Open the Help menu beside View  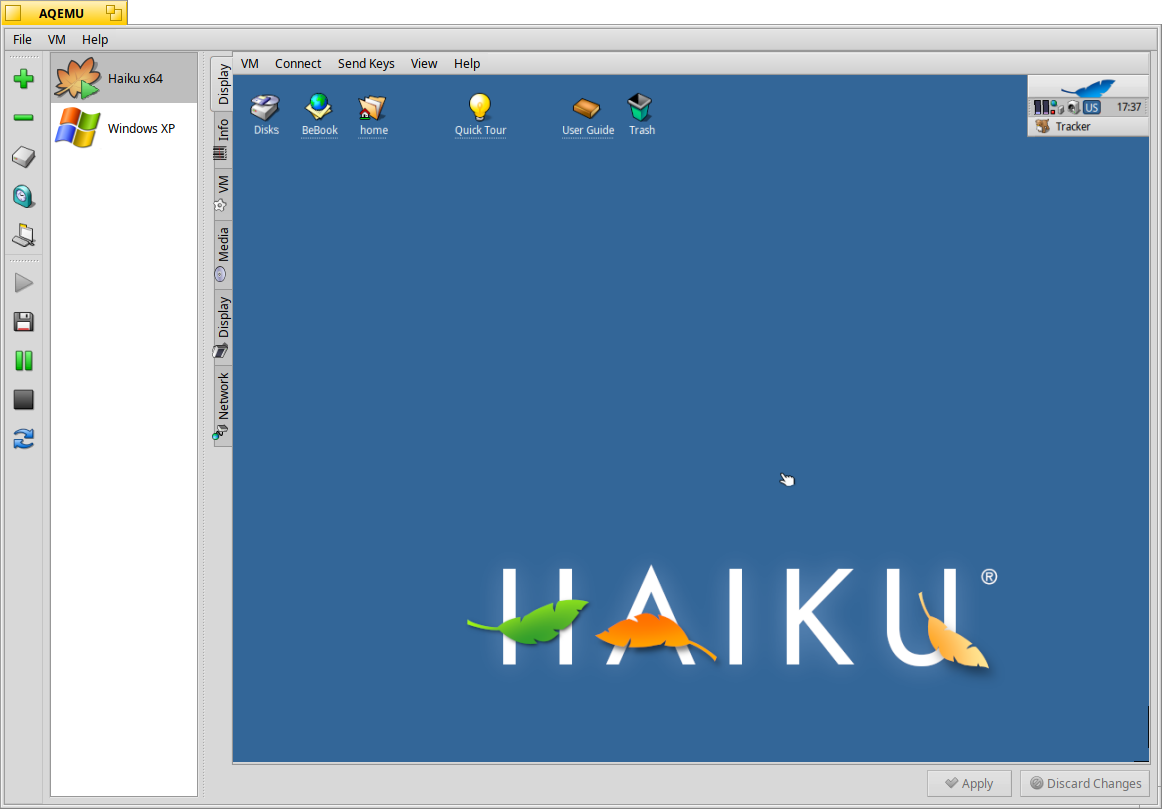coord(467,64)
